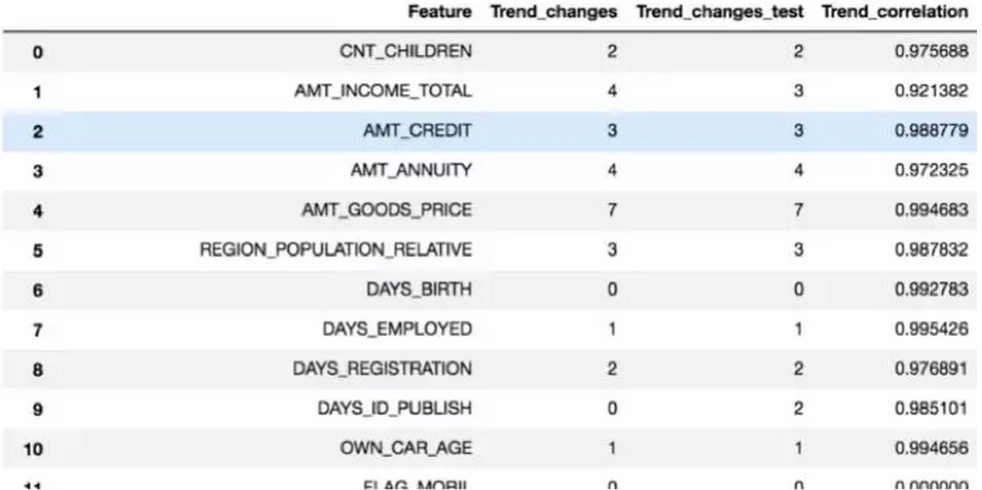Select the AMT_ANNUITY feature cell
This screenshot has height=490, width=982.
point(410,170)
